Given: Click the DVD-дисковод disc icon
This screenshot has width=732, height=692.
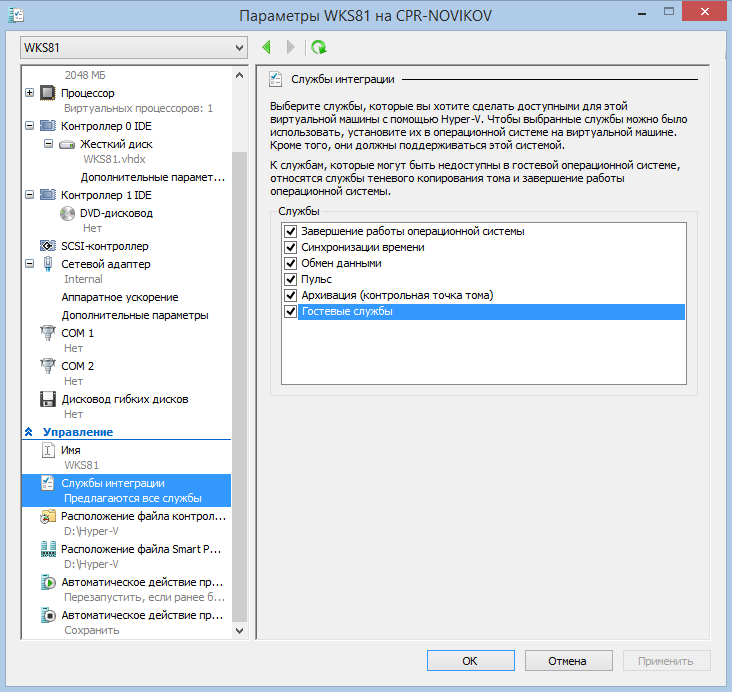Looking at the screenshot, I should [x=67, y=213].
